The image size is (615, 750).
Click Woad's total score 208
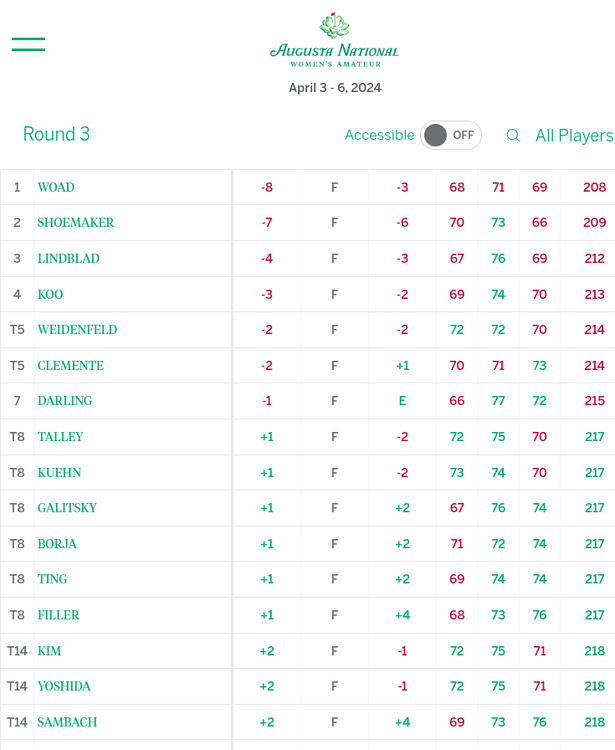[x=594, y=187]
